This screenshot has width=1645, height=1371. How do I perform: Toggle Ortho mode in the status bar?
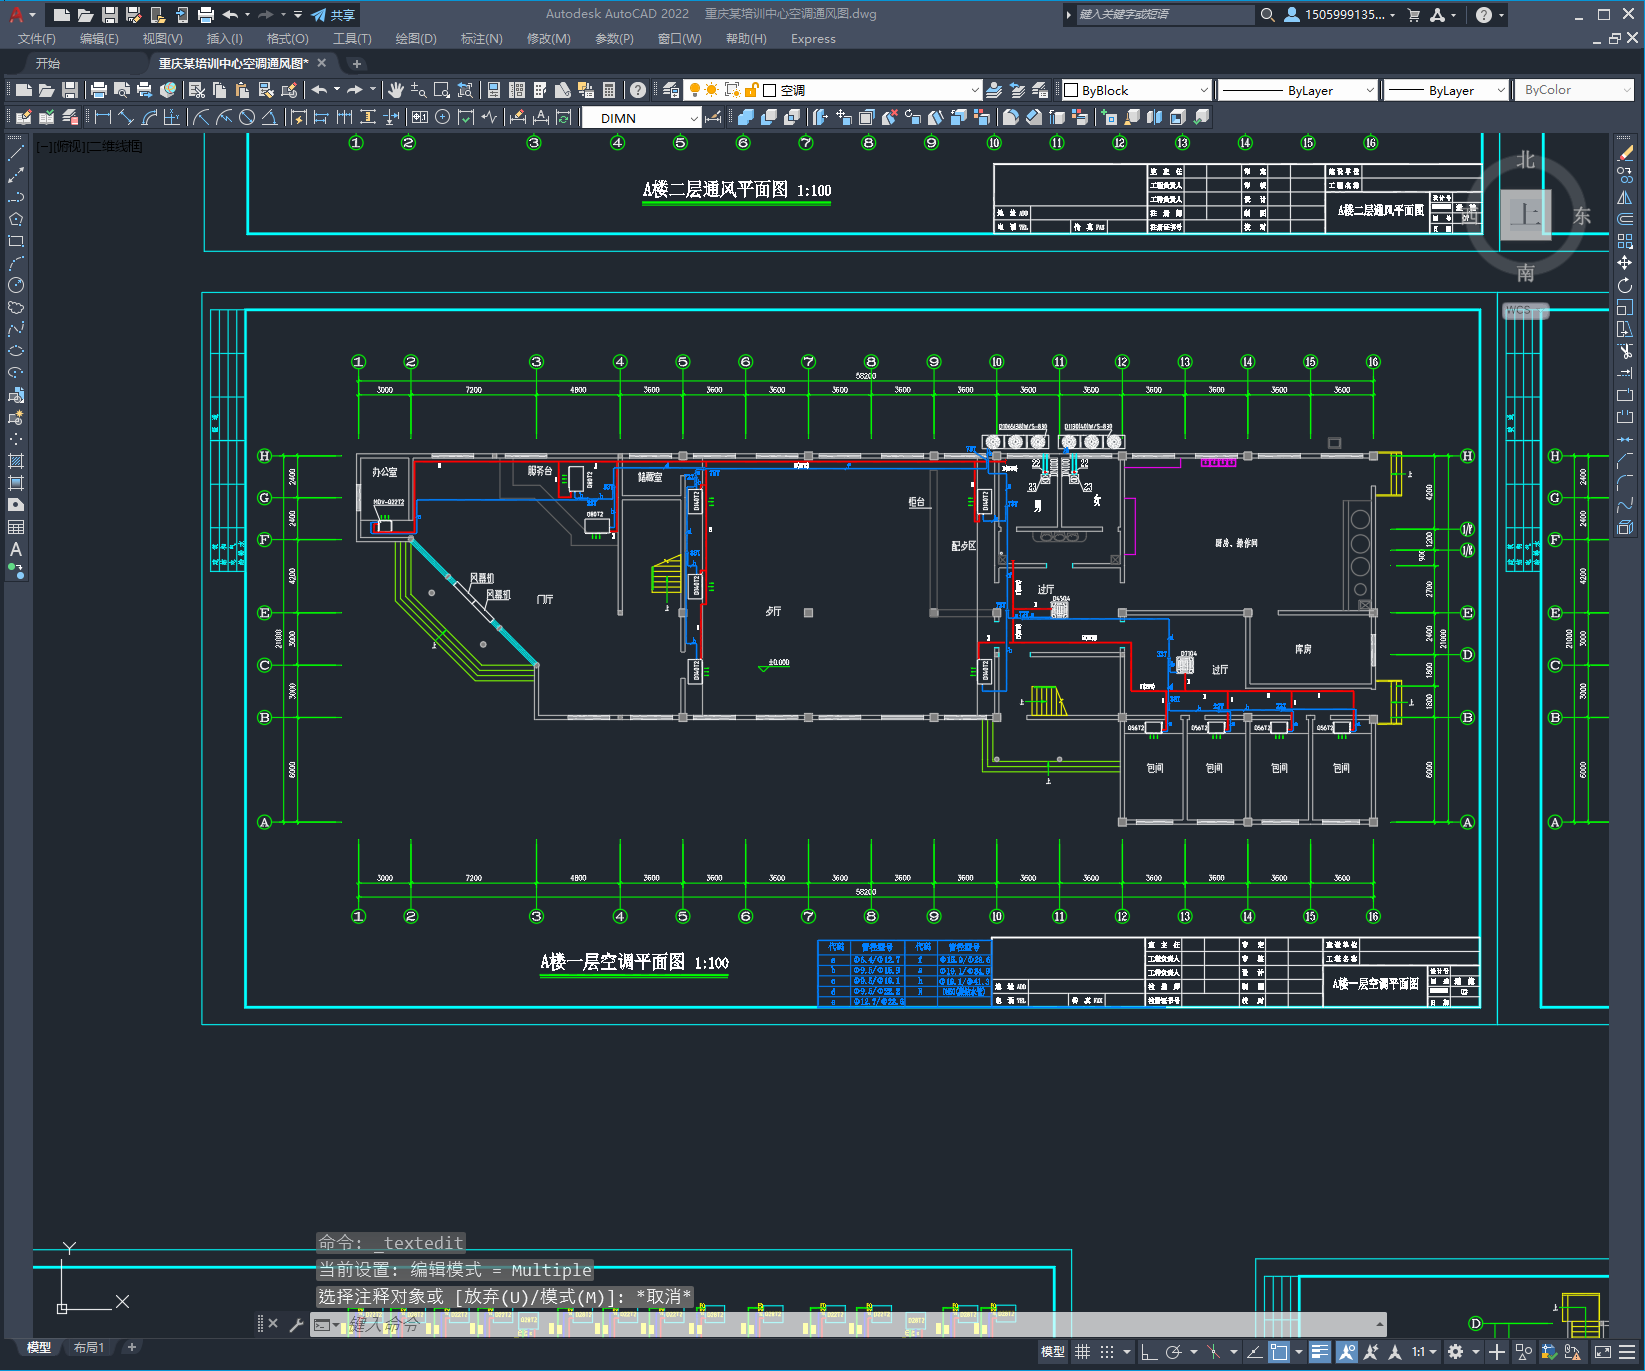tap(1149, 1352)
